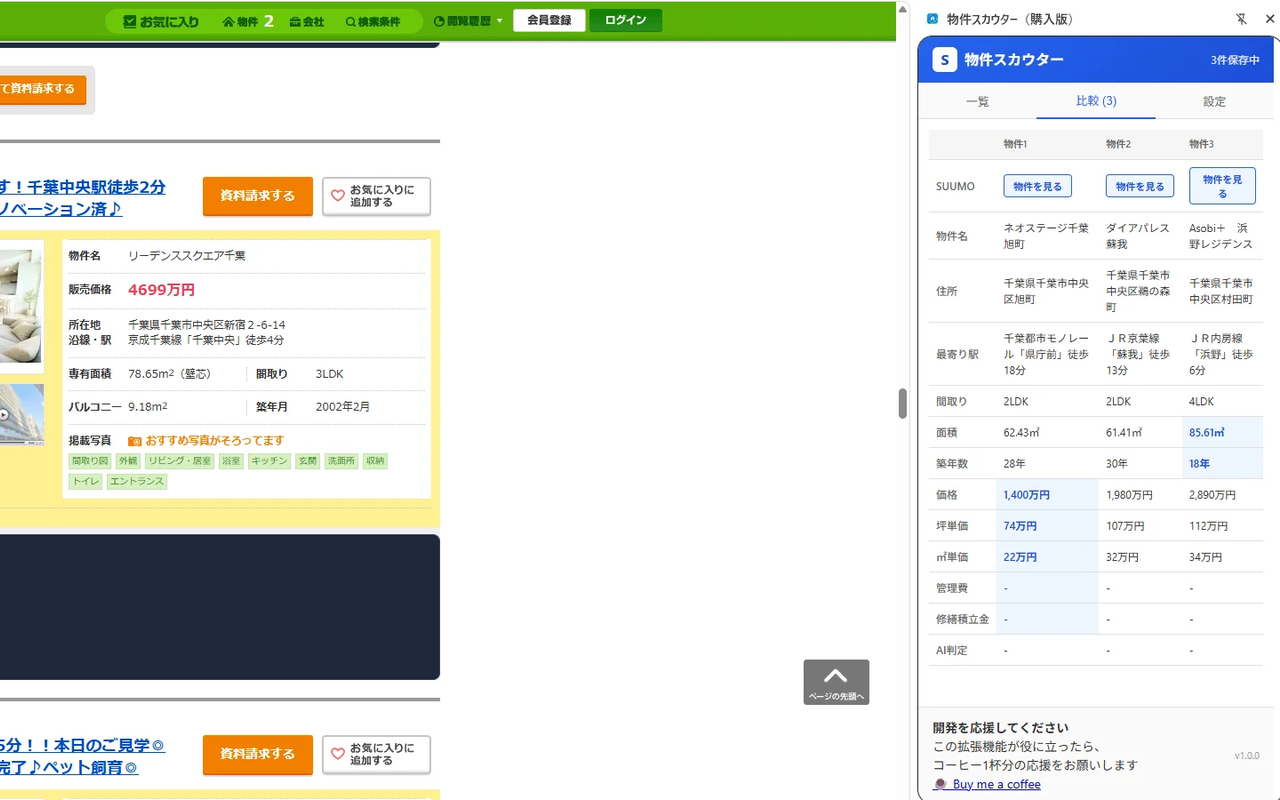Click the 会員登録 registration button
Screen dimensions: 1280x800
pos(548,19)
